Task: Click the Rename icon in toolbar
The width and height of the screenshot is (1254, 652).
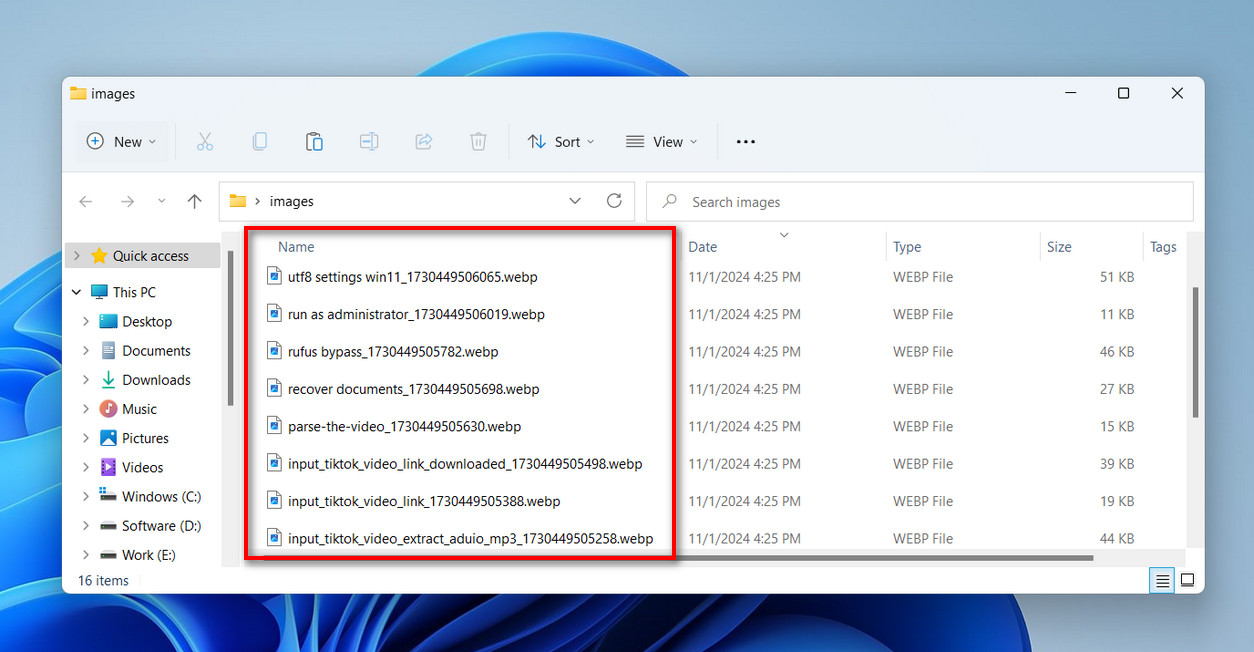Action: tap(369, 142)
